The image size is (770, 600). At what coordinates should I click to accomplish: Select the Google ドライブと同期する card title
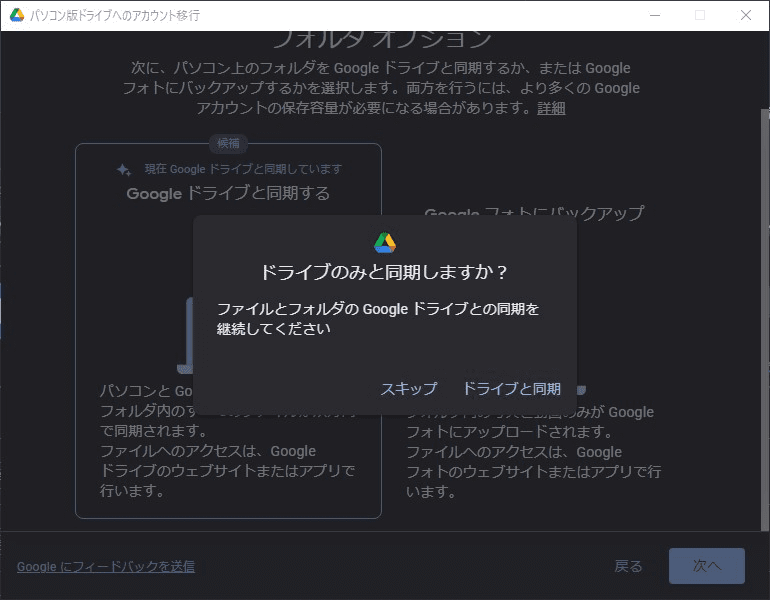tap(228, 193)
